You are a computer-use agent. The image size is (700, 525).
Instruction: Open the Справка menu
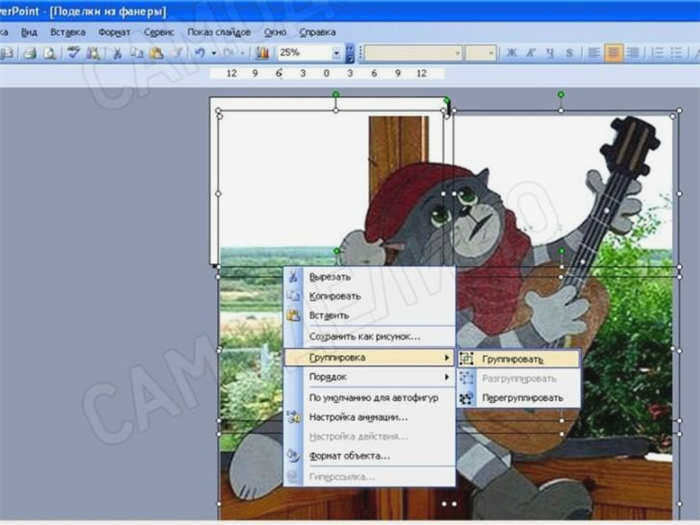click(x=317, y=32)
